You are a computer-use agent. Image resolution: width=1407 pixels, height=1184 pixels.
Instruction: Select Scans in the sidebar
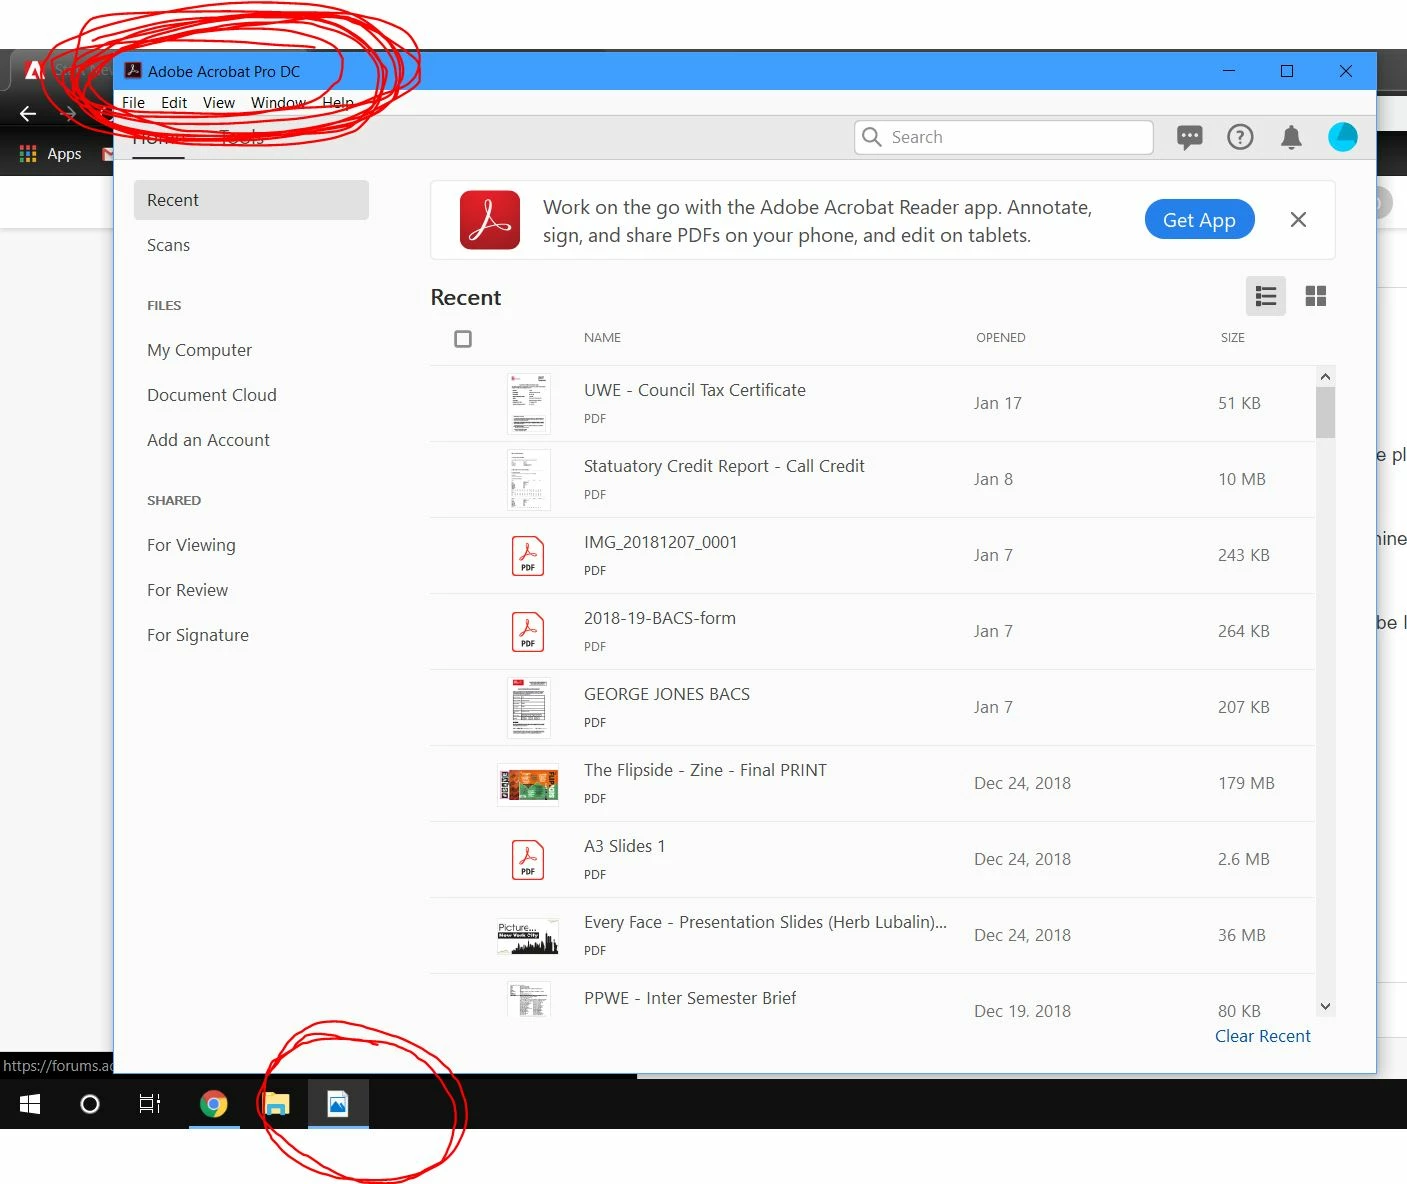(168, 245)
